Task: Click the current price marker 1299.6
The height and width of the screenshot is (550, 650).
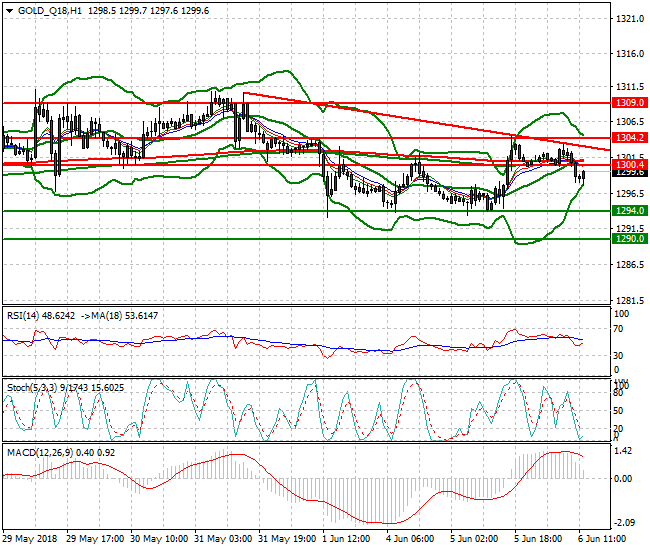Action: point(630,173)
